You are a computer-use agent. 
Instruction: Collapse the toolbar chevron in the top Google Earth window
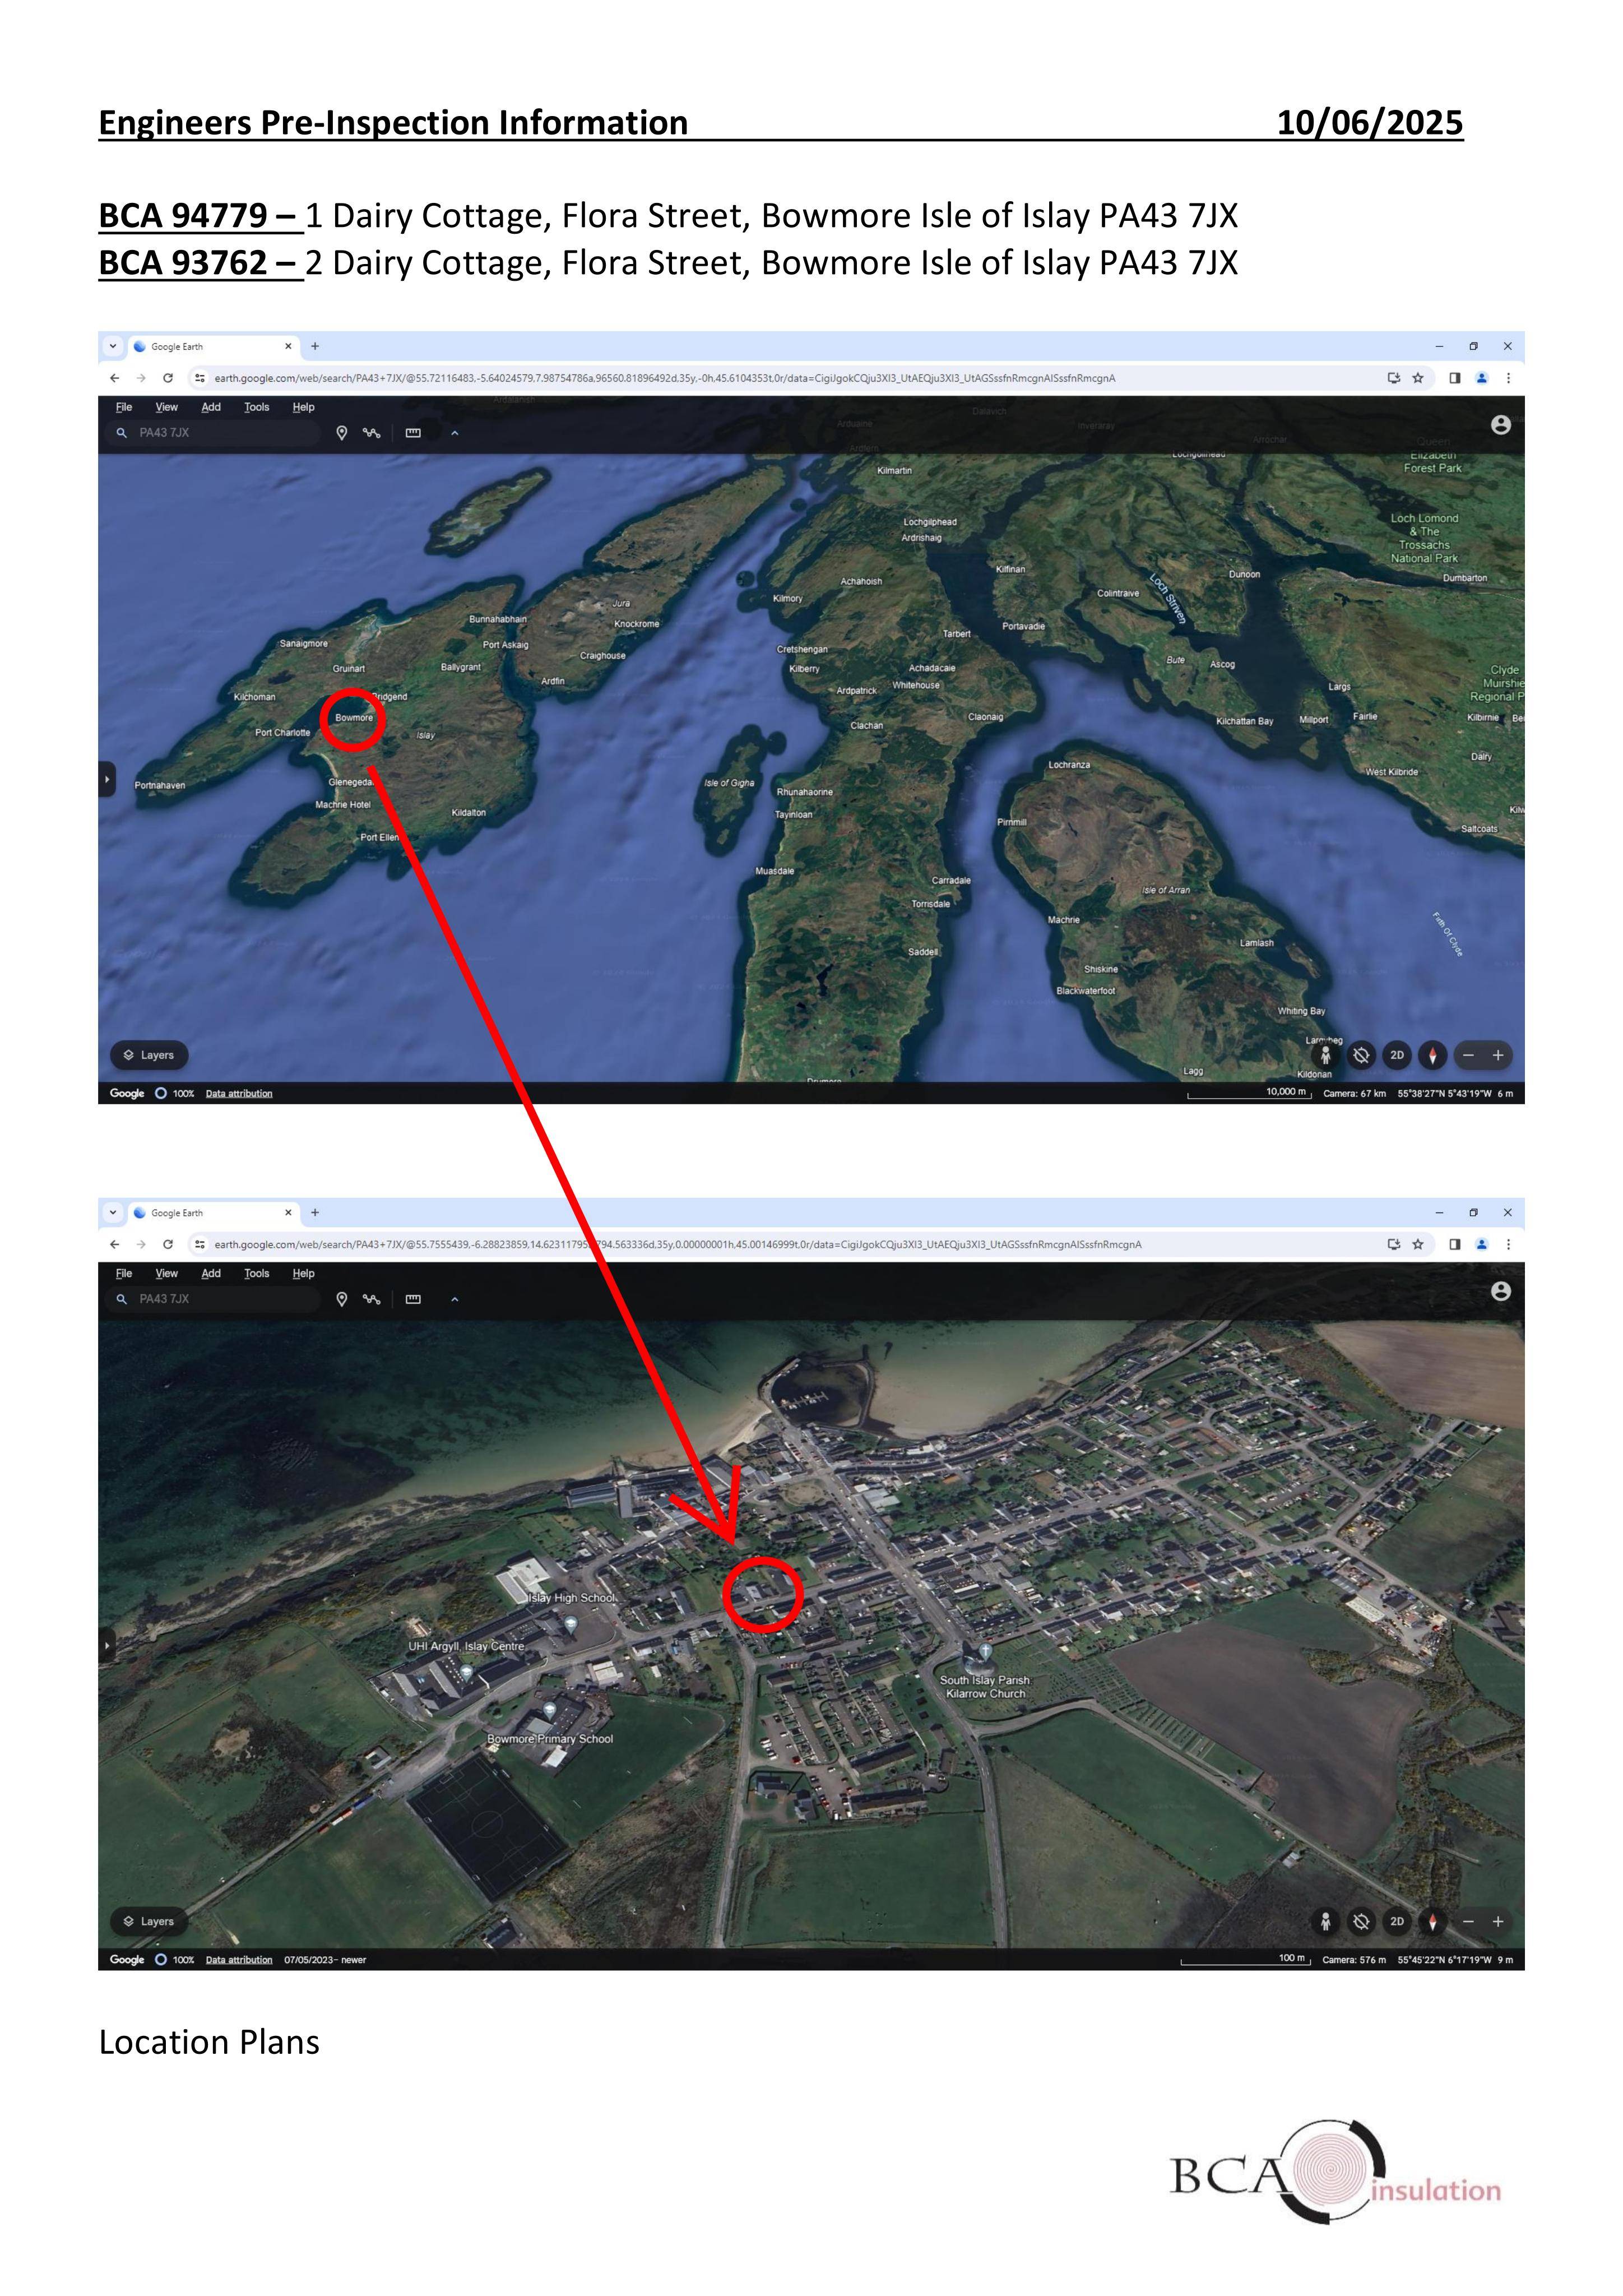(x=455, y=433)
